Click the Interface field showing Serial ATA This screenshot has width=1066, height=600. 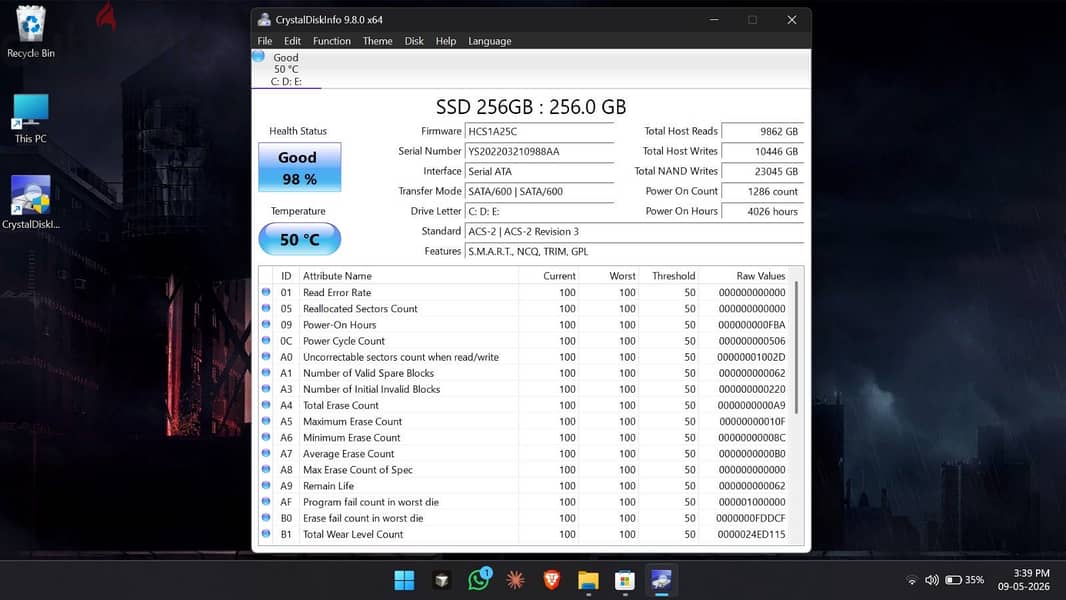click(539, 171)
